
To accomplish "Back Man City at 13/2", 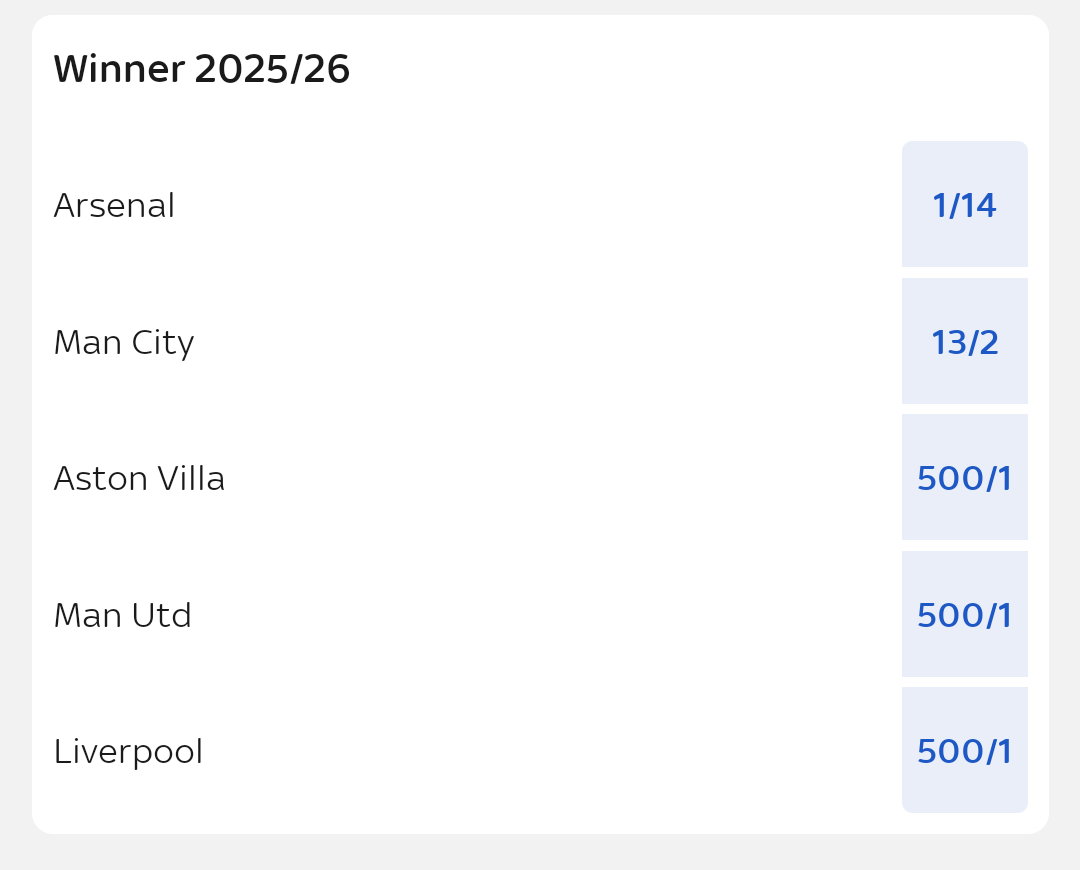I will pyautogui.click(x=964, y=342).
